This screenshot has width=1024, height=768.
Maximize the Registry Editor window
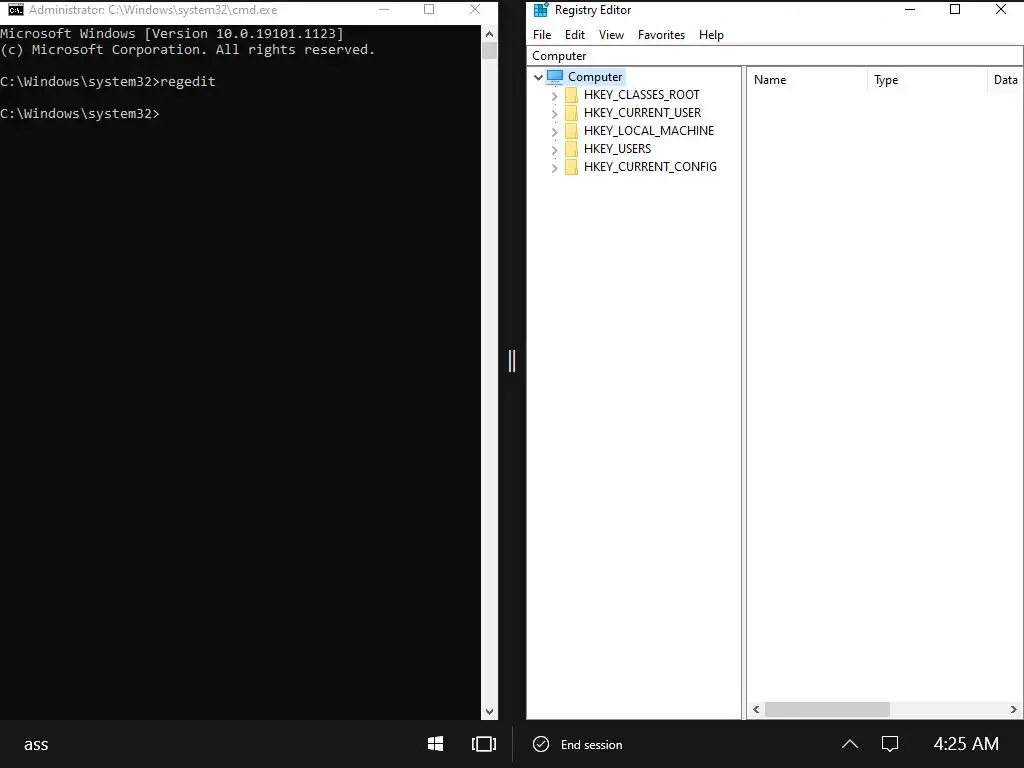pos(955,9)
